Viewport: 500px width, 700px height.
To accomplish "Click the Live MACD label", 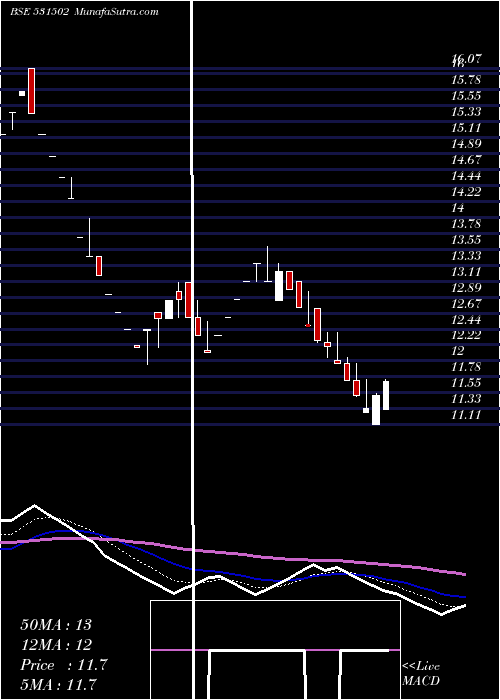I will [421, 674].
